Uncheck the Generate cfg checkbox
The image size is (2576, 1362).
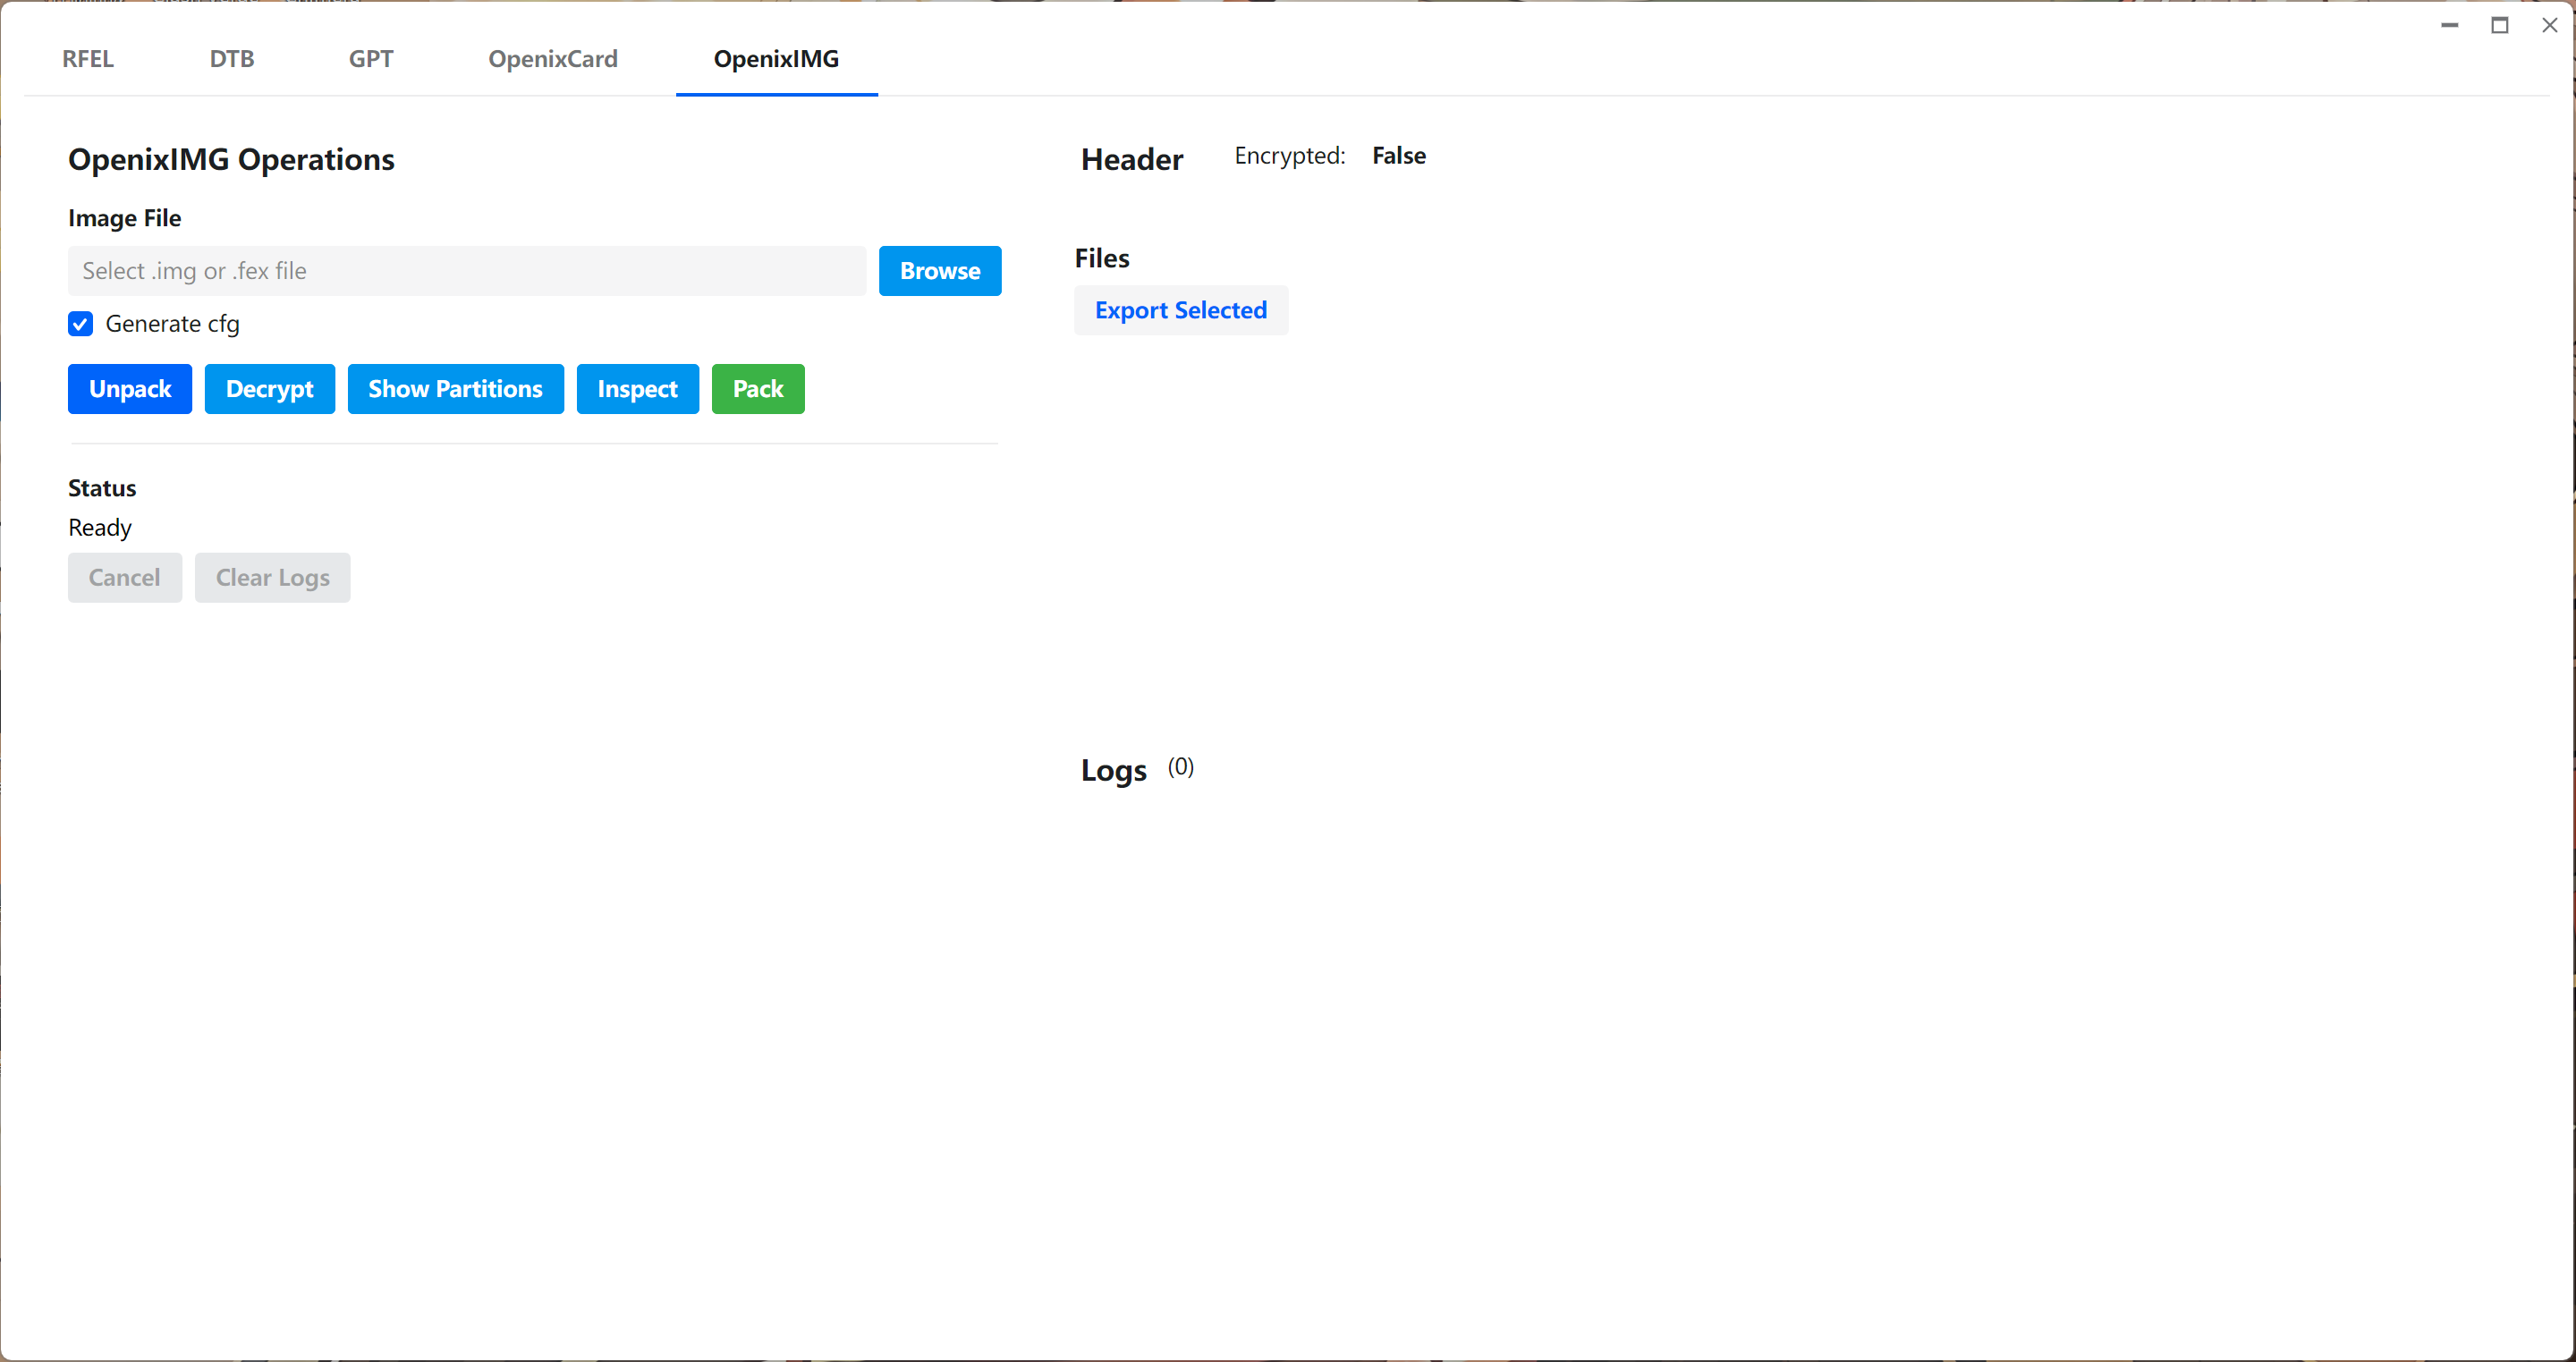coord(81,324)
